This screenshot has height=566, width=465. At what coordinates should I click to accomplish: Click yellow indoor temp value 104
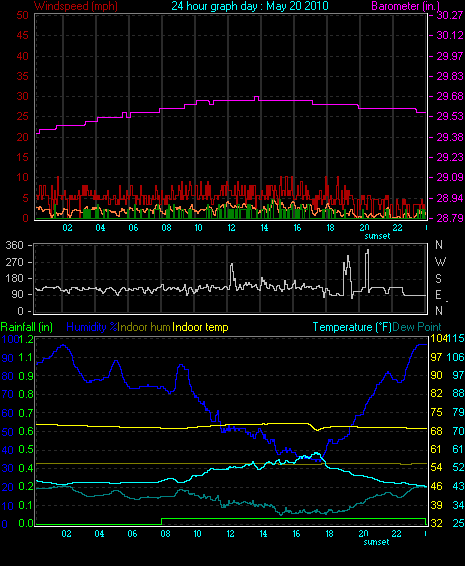click(x=438, y=339)
